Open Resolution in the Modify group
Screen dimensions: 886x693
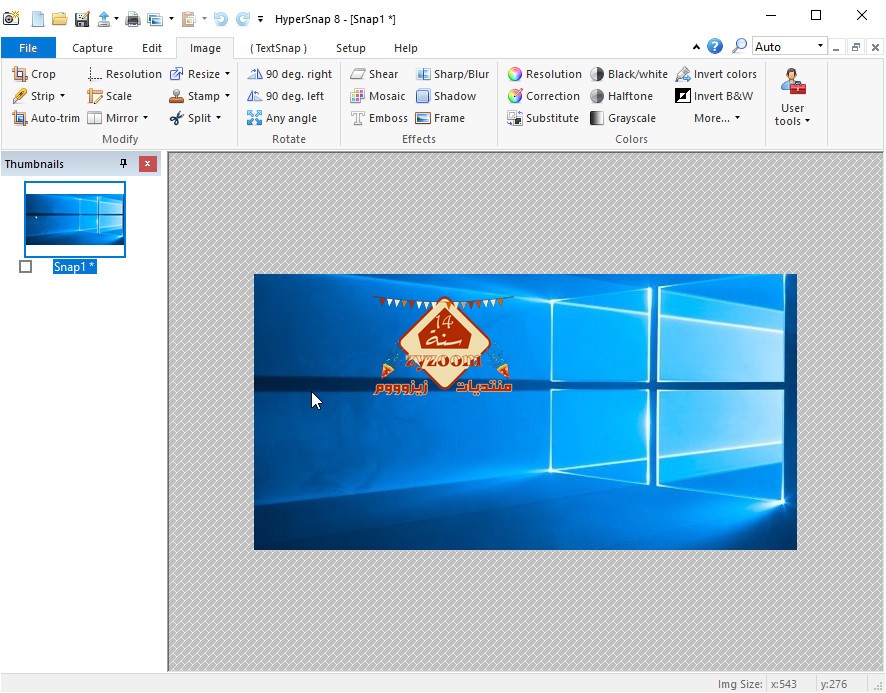click(124, 74)
